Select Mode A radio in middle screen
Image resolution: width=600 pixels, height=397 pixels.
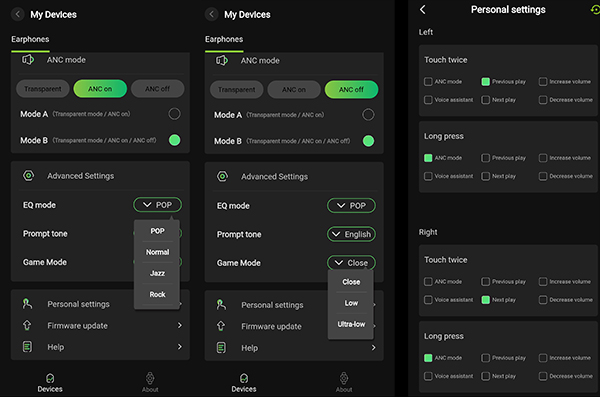click(368, 114)
